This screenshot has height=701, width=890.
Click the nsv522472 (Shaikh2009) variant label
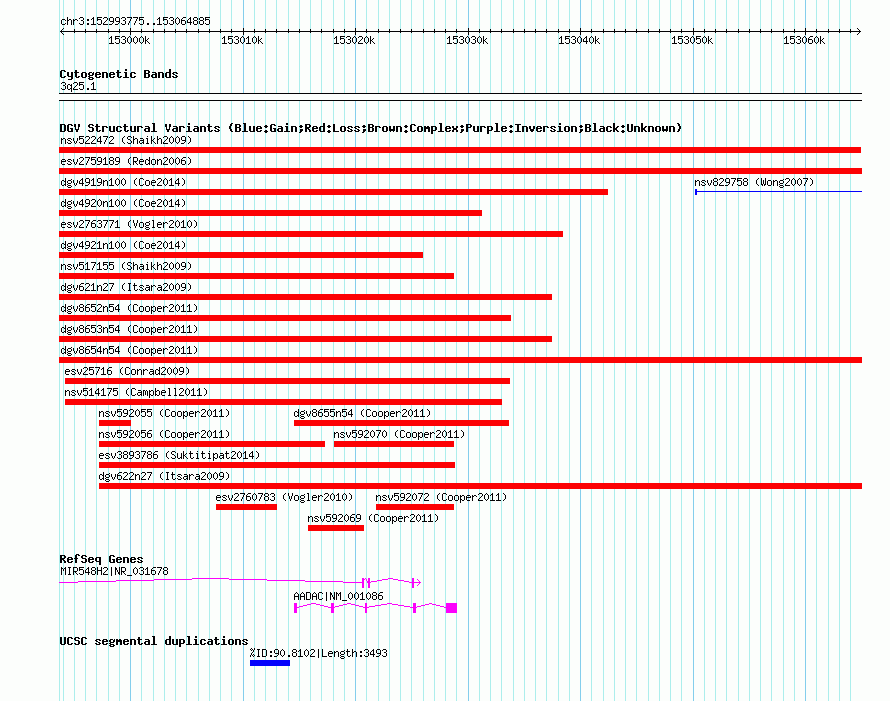(x=126, y=140)
